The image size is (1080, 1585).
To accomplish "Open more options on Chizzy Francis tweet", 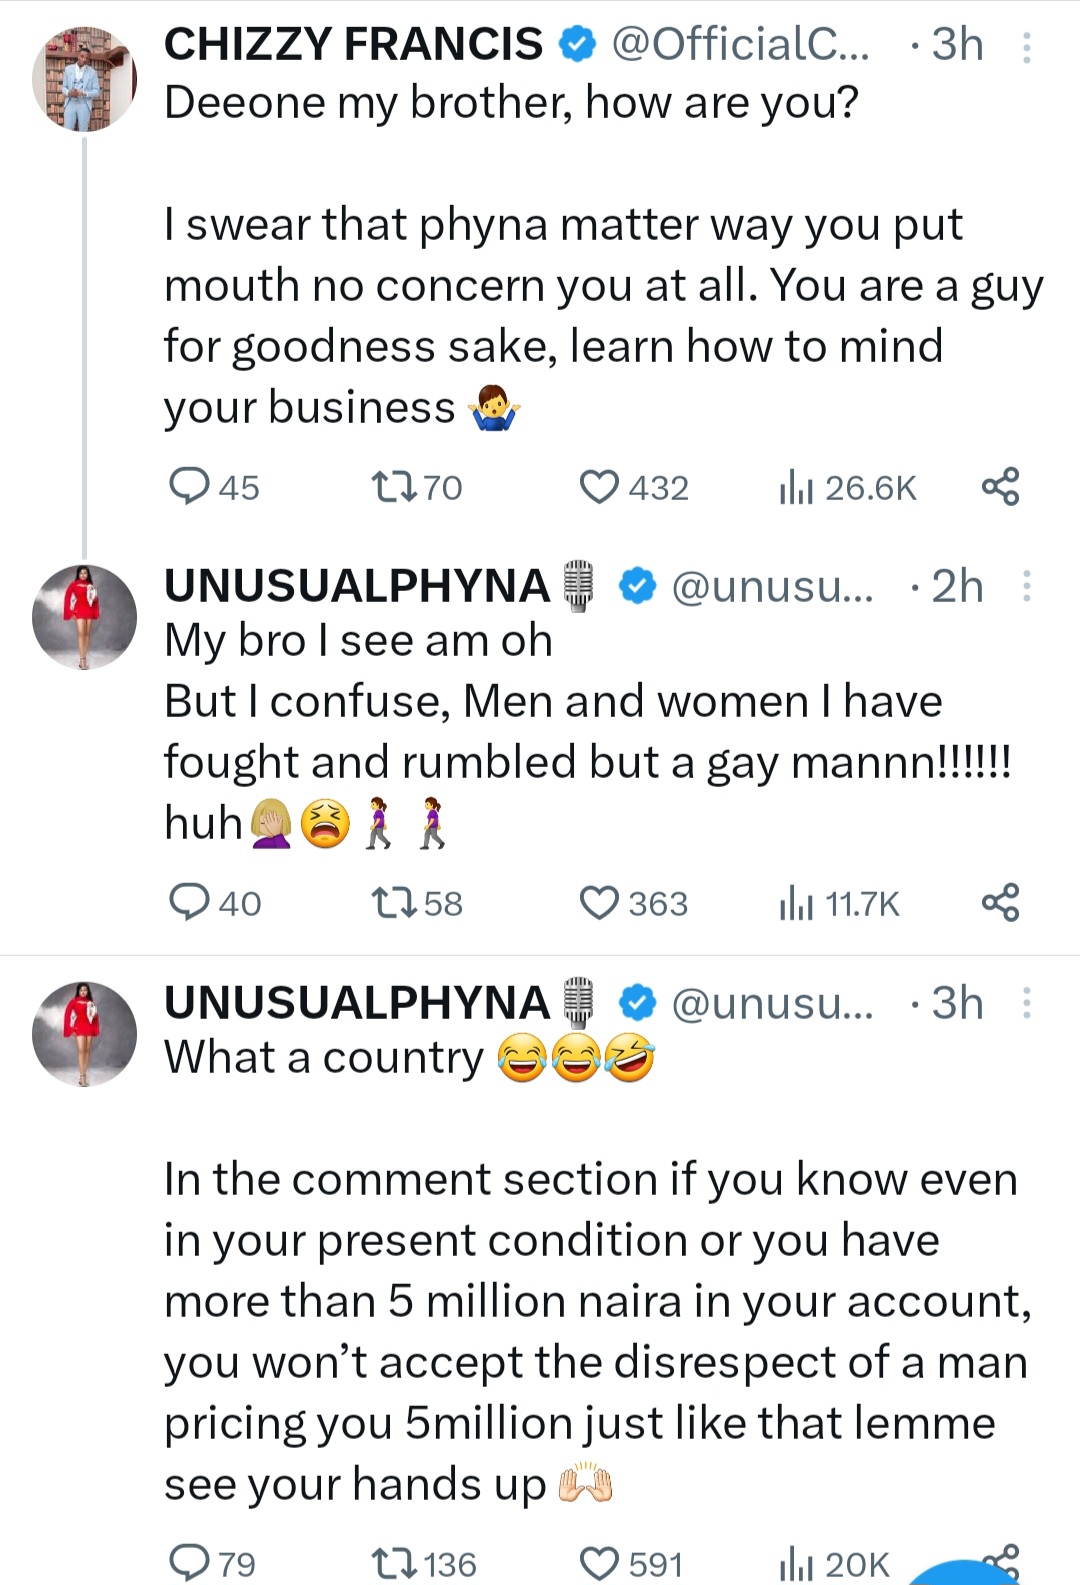I will [x=1026, y=46].
